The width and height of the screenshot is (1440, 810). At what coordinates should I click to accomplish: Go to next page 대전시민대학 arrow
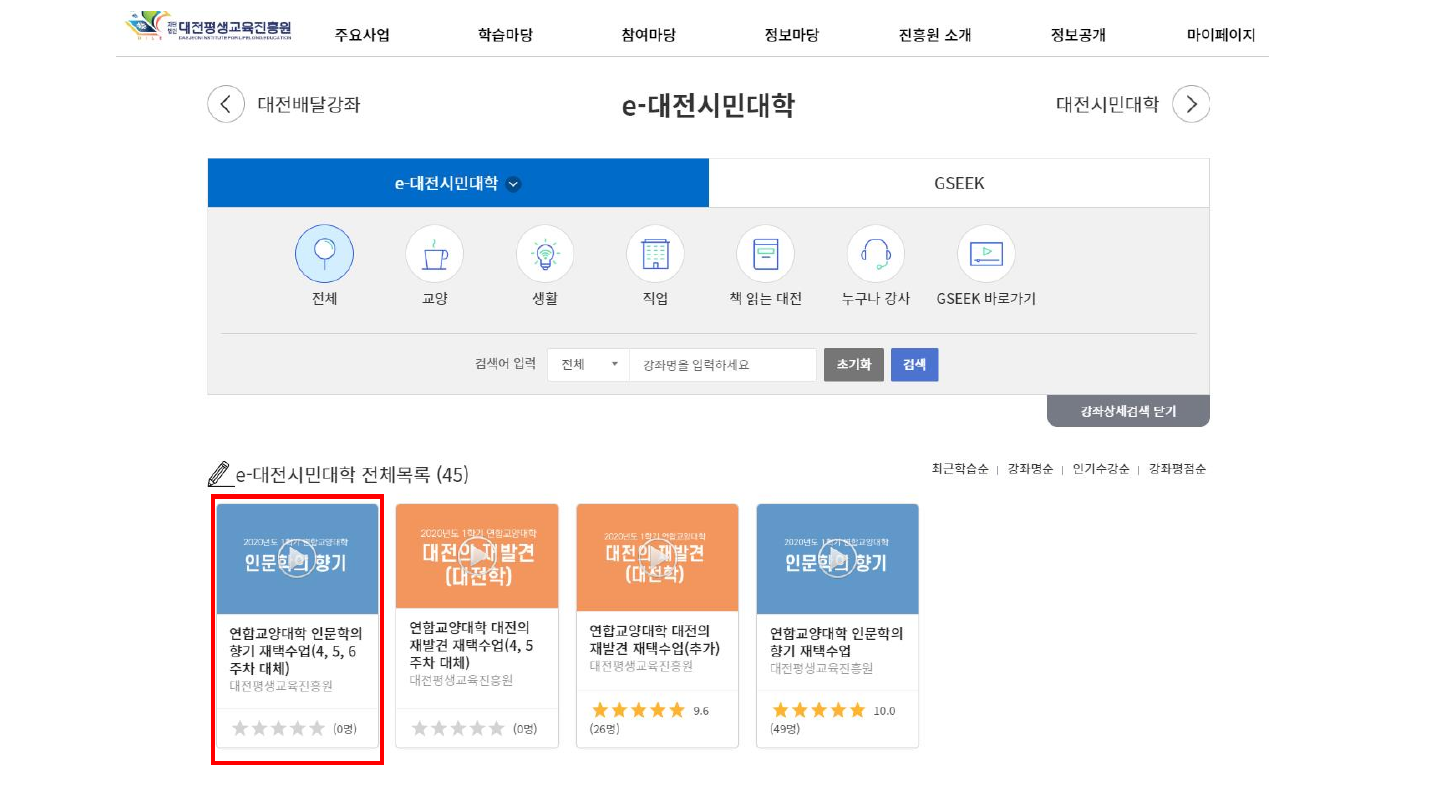pos(1191,104)
